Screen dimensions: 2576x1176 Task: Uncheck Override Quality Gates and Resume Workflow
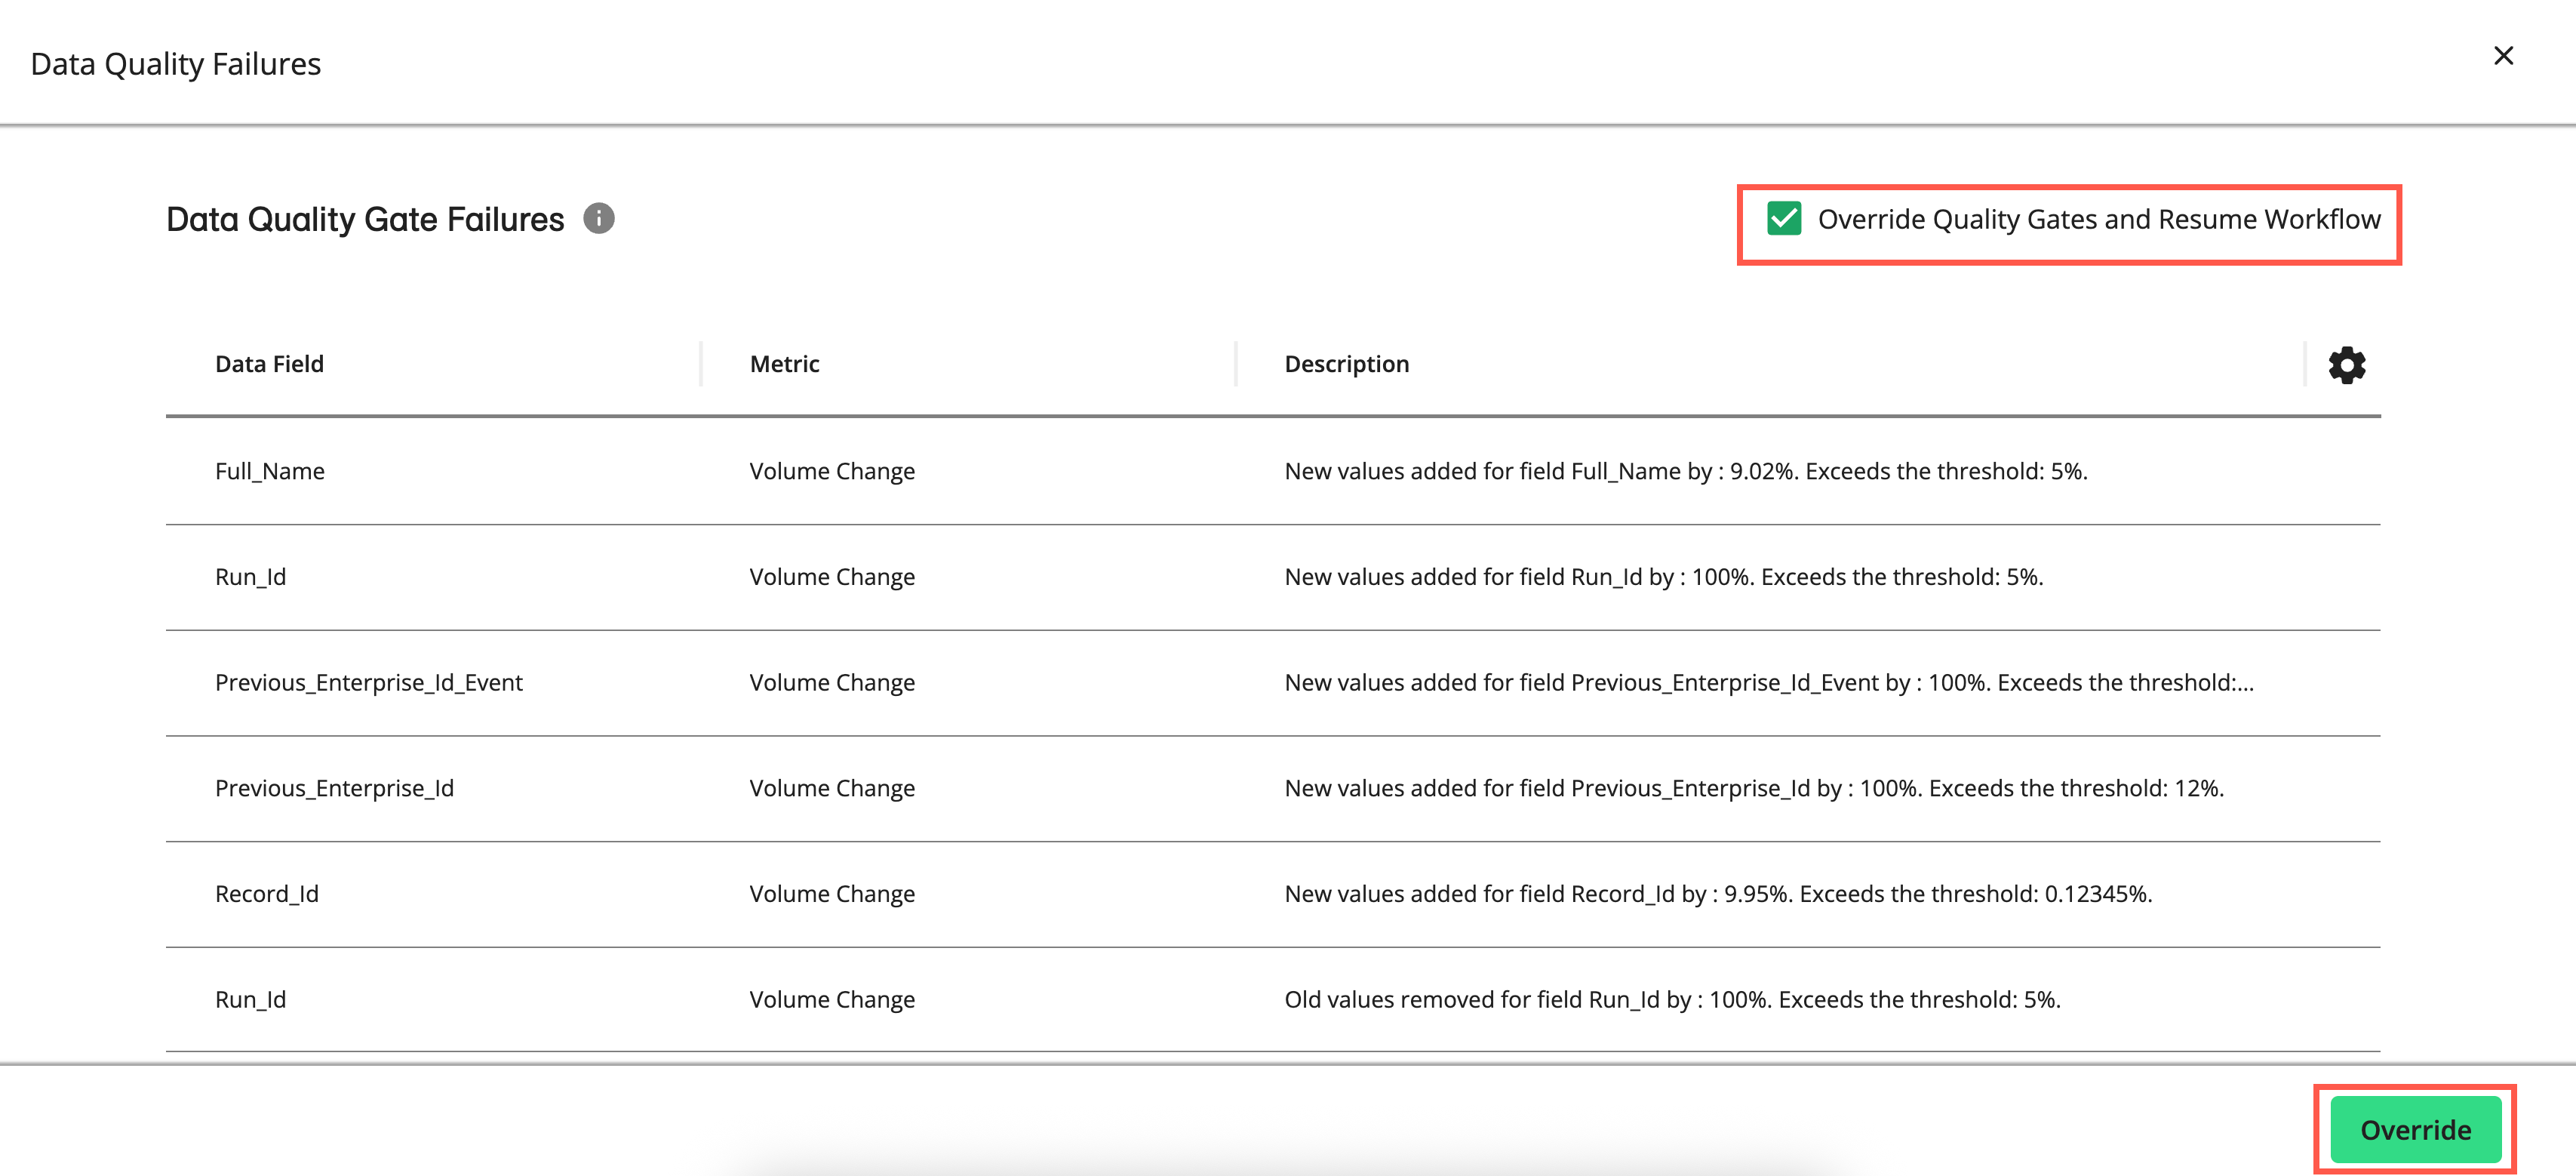(x=1784, y=218)
